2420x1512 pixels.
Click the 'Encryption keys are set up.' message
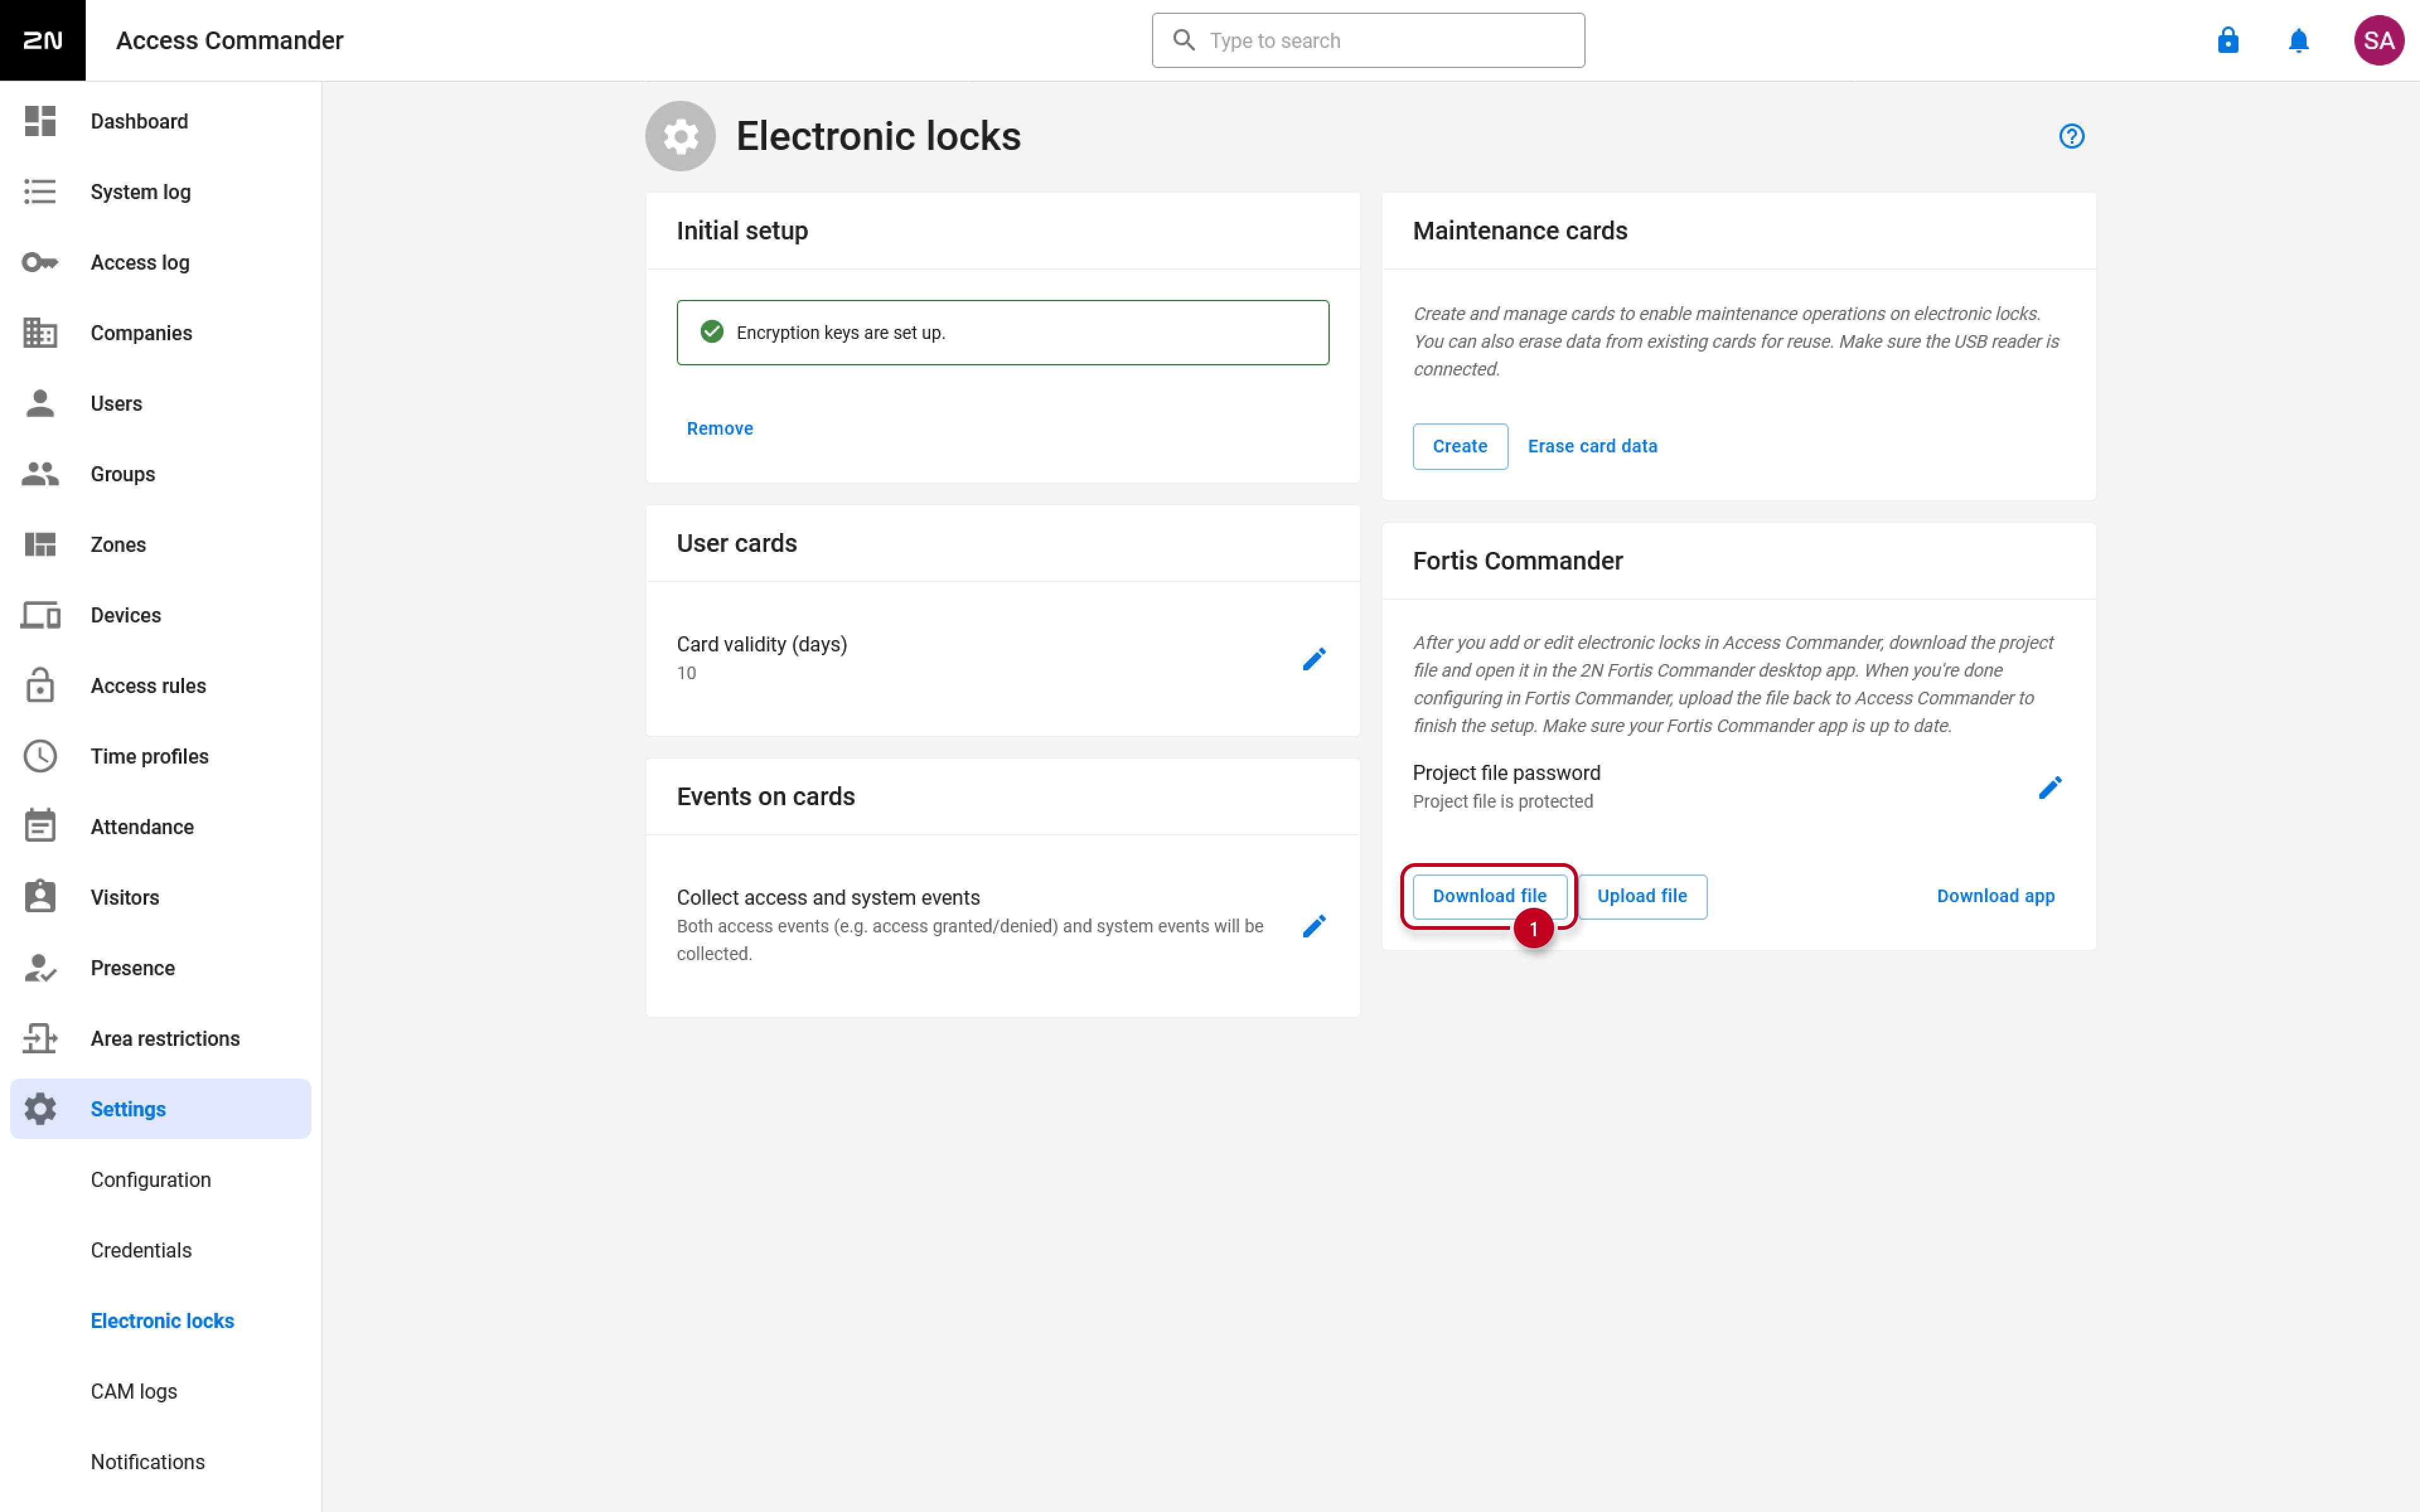pos(840,333)
